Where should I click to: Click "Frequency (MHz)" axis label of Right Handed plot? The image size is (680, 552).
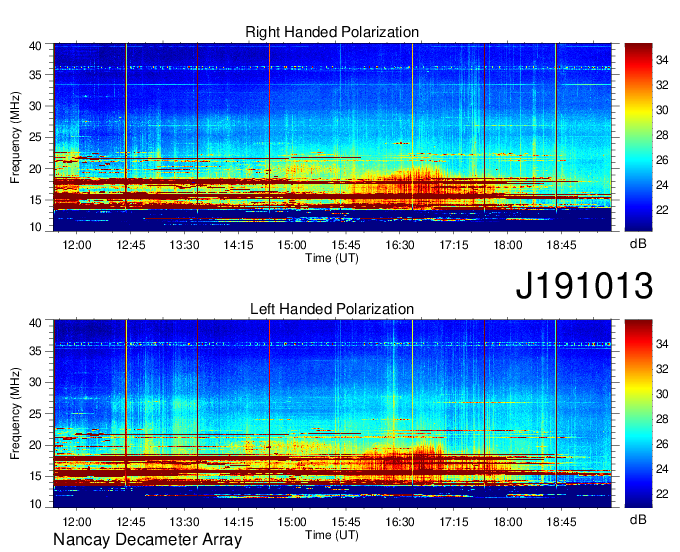pos(15,137)
